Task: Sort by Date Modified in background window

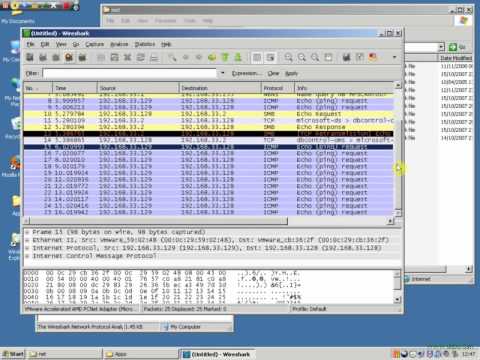Action: coord(456,58)
